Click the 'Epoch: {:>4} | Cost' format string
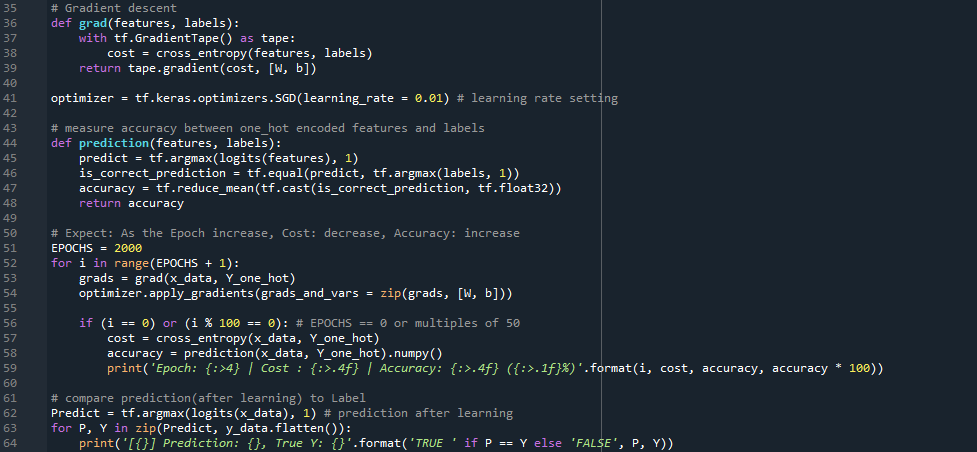Viewport: 977px width, 452px height. (220, 368)
